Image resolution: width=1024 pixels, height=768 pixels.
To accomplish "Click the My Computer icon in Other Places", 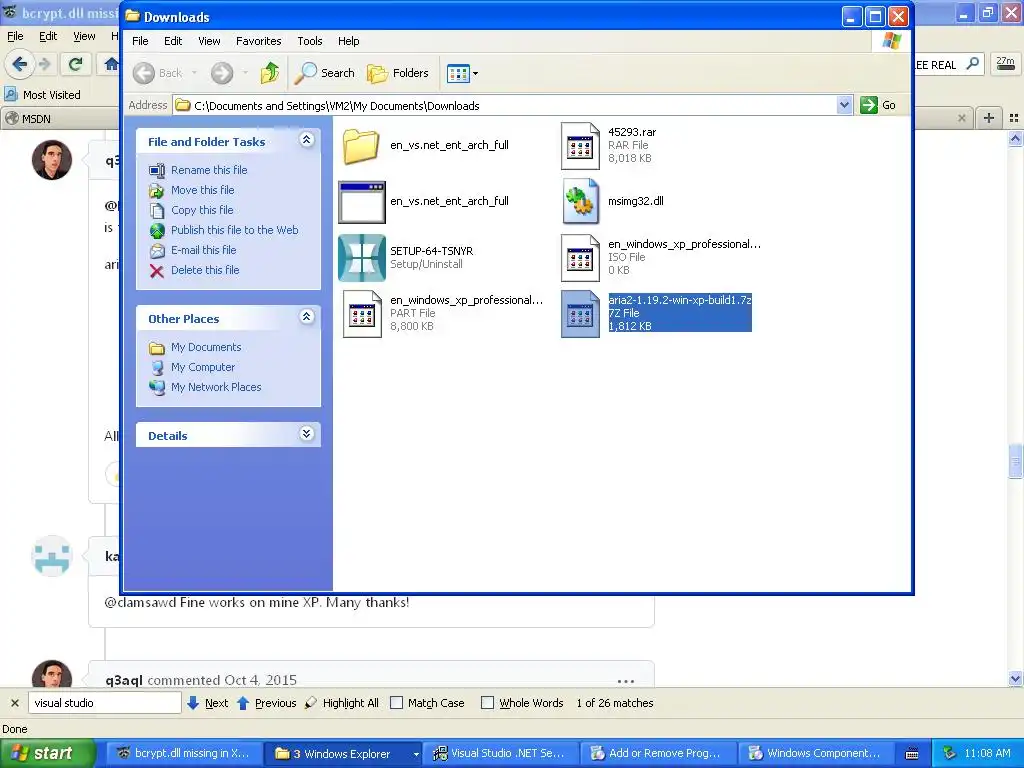I will pyautogui.click(x=157, y=367).
